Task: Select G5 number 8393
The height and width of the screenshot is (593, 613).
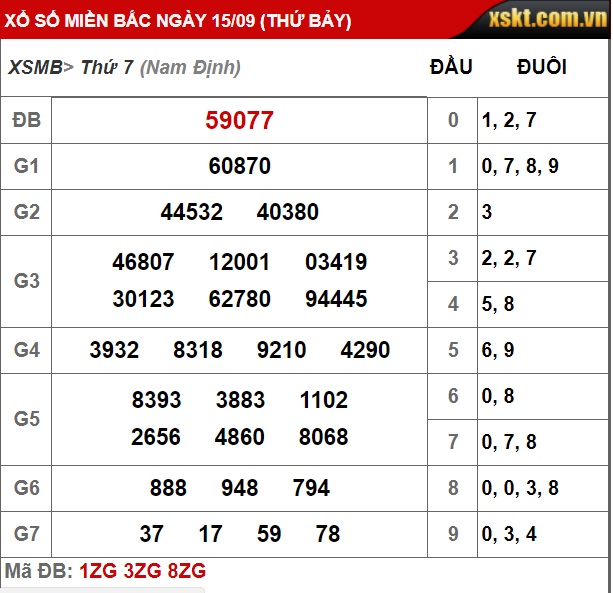Action: click(x=156, y=400)
